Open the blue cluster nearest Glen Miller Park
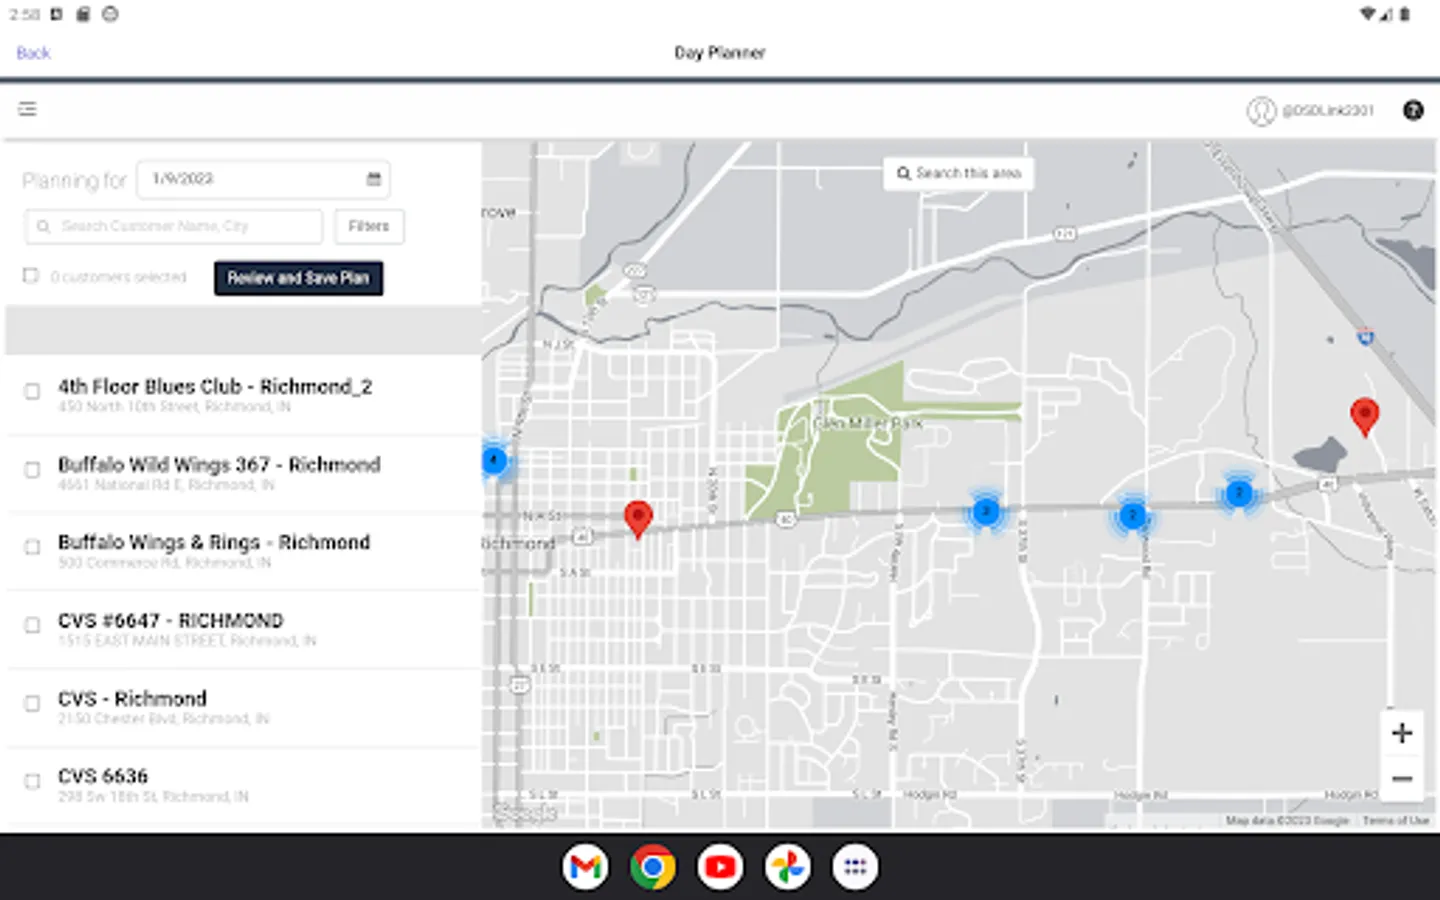This screenshot has height=900, width=1440. point(986,511)
